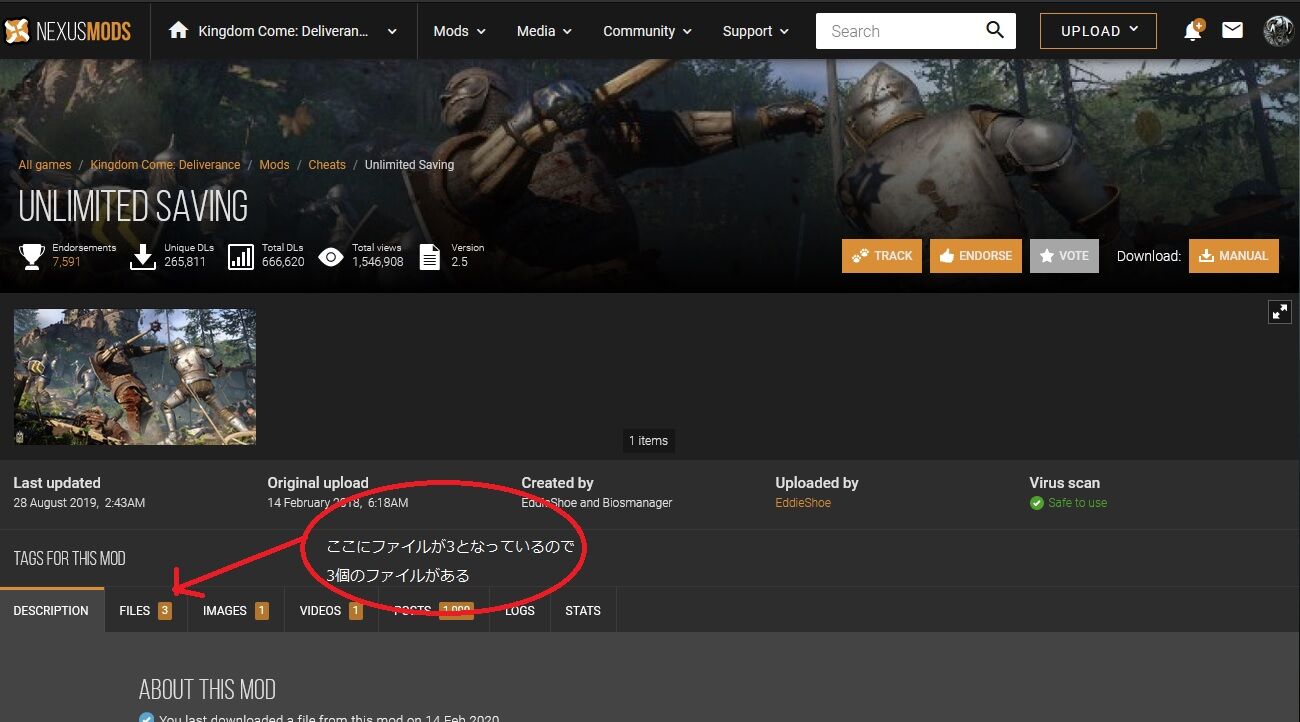Viewport: 1300px width, 722px height.
Task: Download manually via MANUAL button
Action: tap(1234, 256)
